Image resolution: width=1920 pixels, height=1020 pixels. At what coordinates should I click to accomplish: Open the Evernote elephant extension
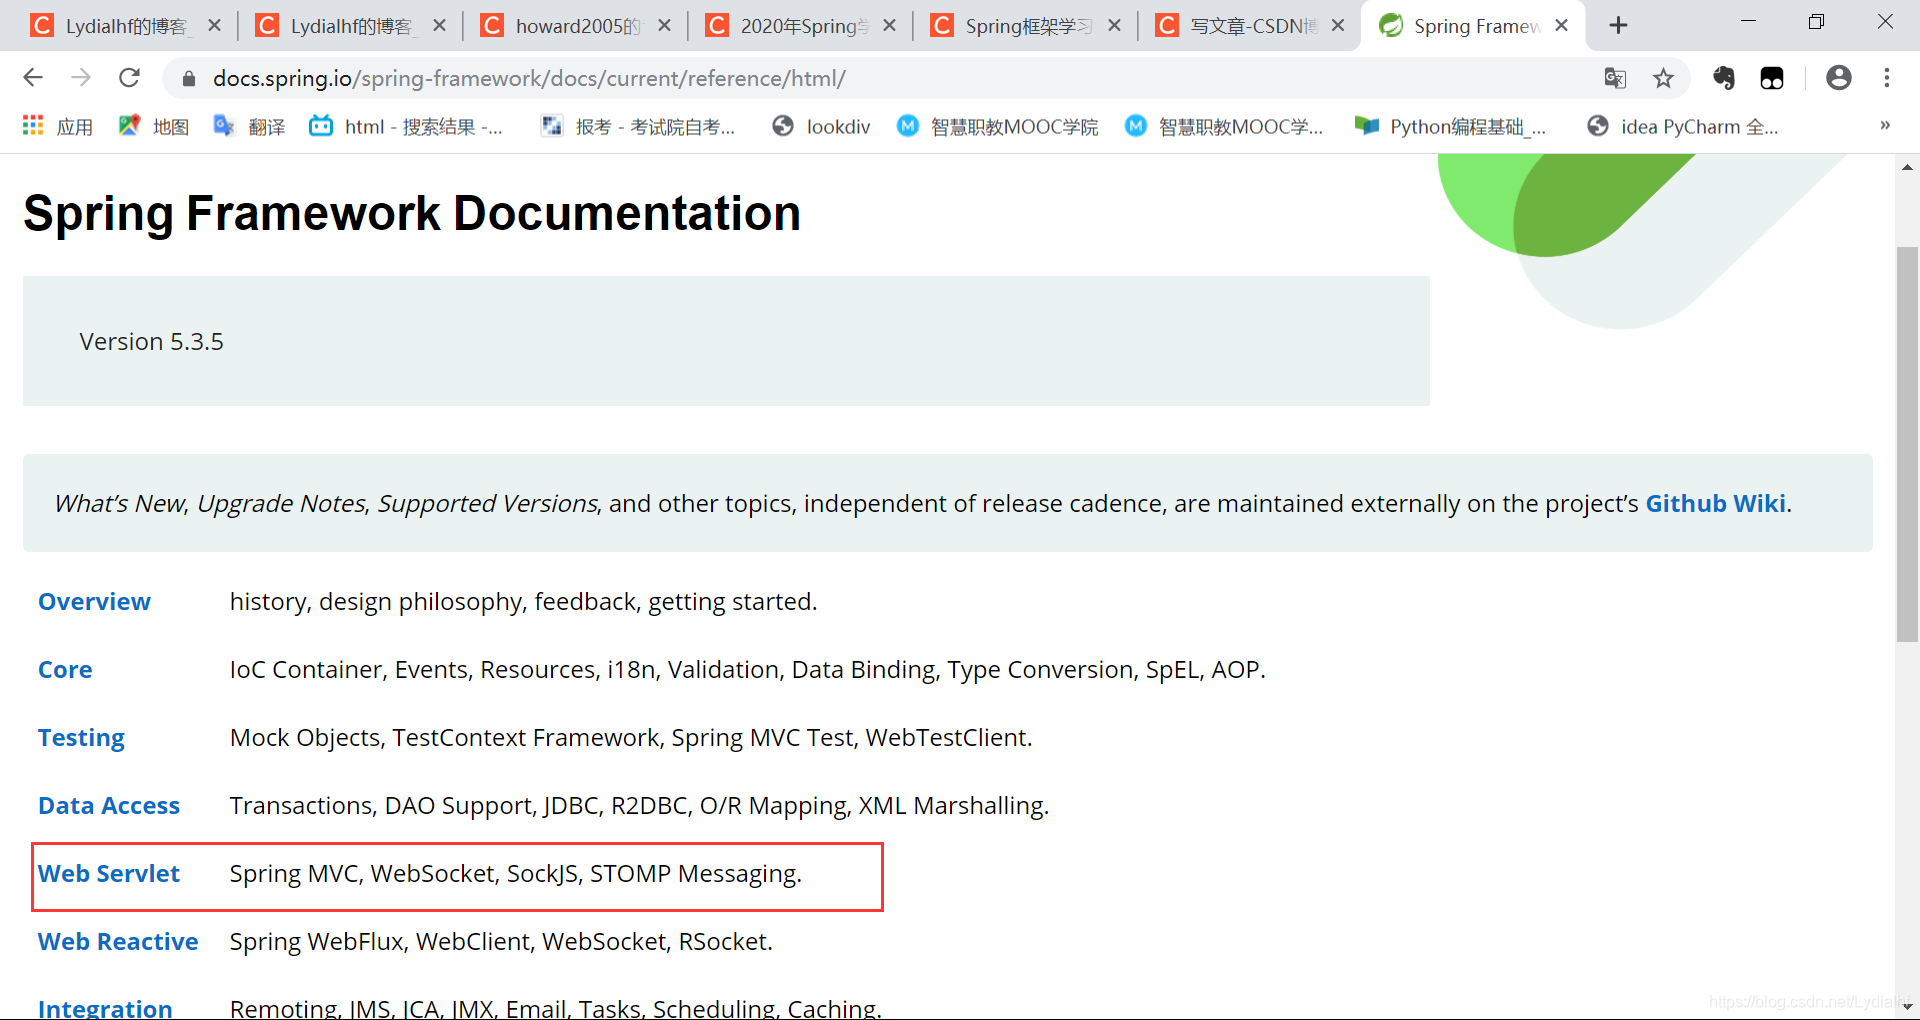tap(1724, 78)
